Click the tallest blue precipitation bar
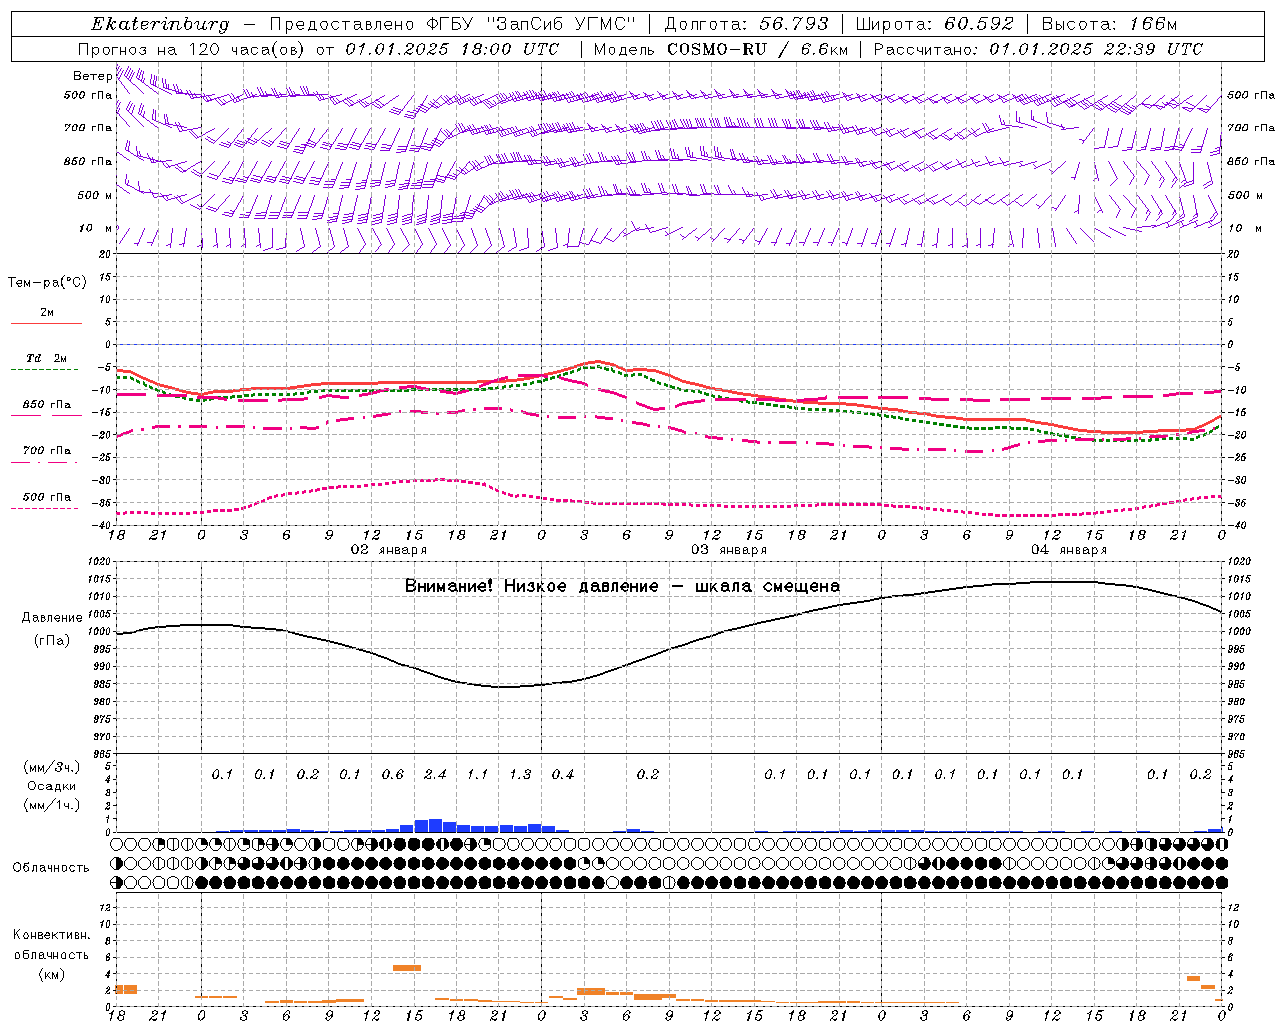The height and width of the screenshot is (1024, 1280). tap(435, 825)
